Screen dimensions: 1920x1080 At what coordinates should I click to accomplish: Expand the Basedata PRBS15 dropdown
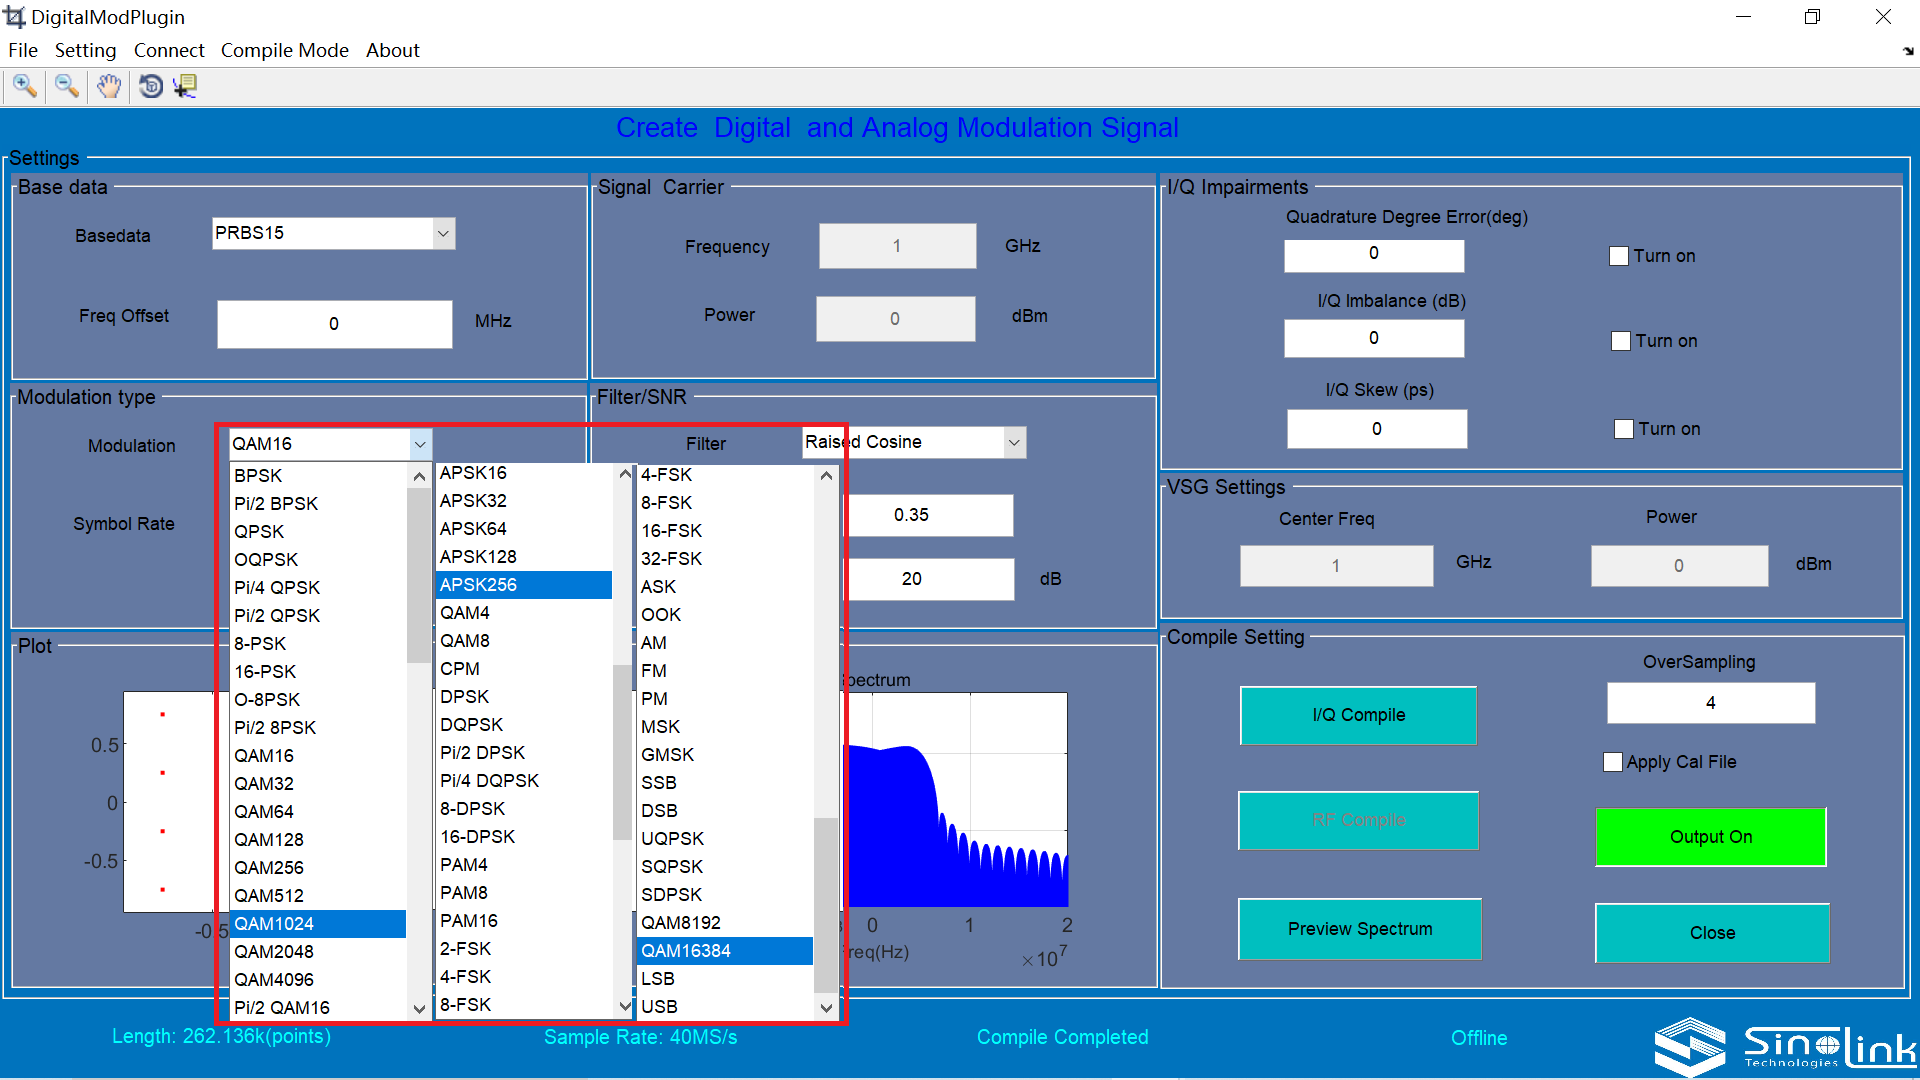tap(443, 234)
